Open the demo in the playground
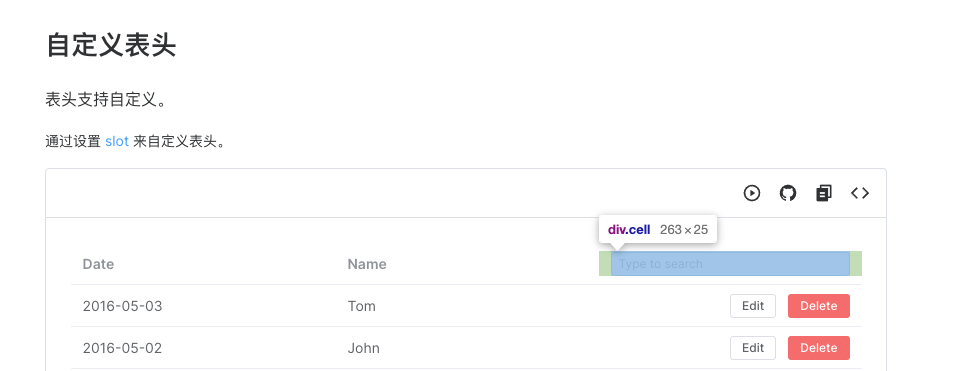980x371 pixels. click(752, 194)
